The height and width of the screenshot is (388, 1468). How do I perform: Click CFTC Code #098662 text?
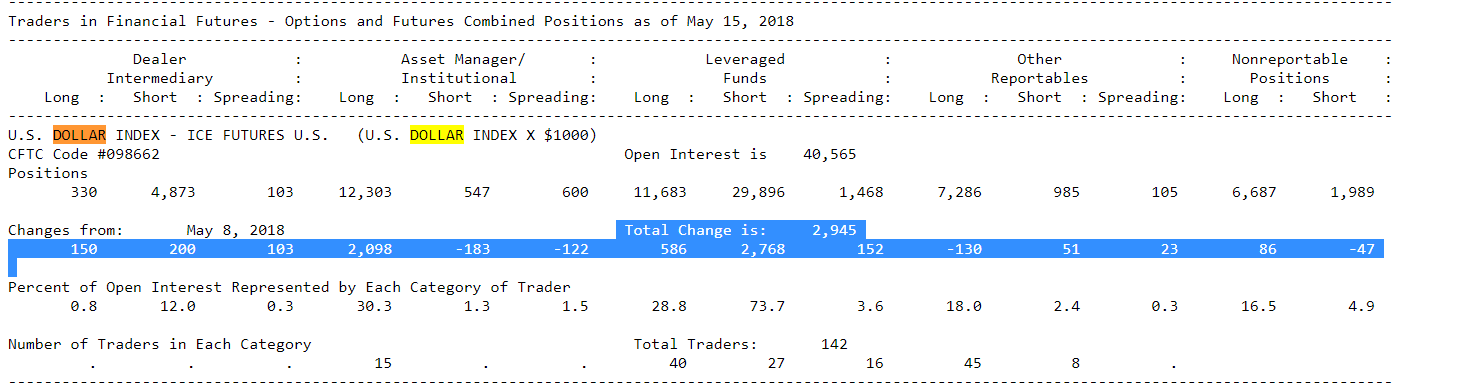click(x=84, y=154)
